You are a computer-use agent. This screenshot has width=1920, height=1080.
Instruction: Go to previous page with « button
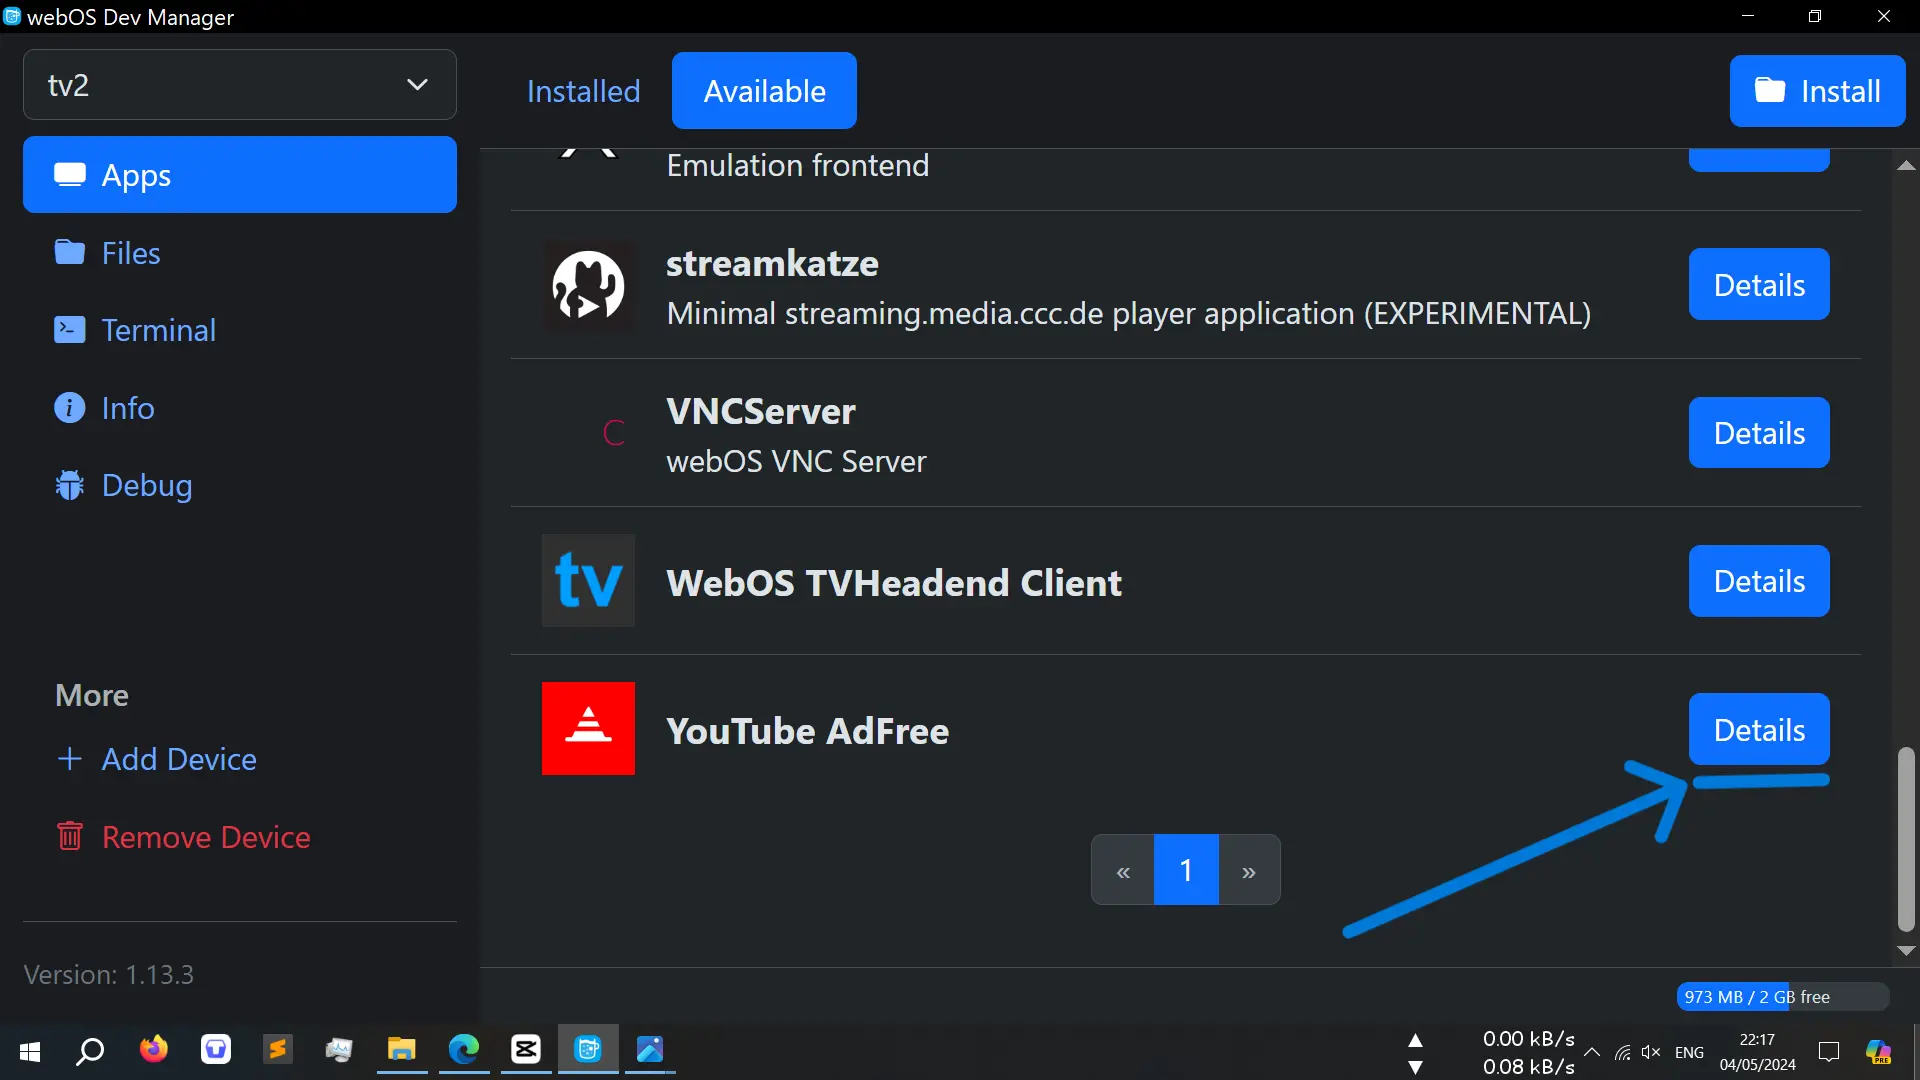1123,870
